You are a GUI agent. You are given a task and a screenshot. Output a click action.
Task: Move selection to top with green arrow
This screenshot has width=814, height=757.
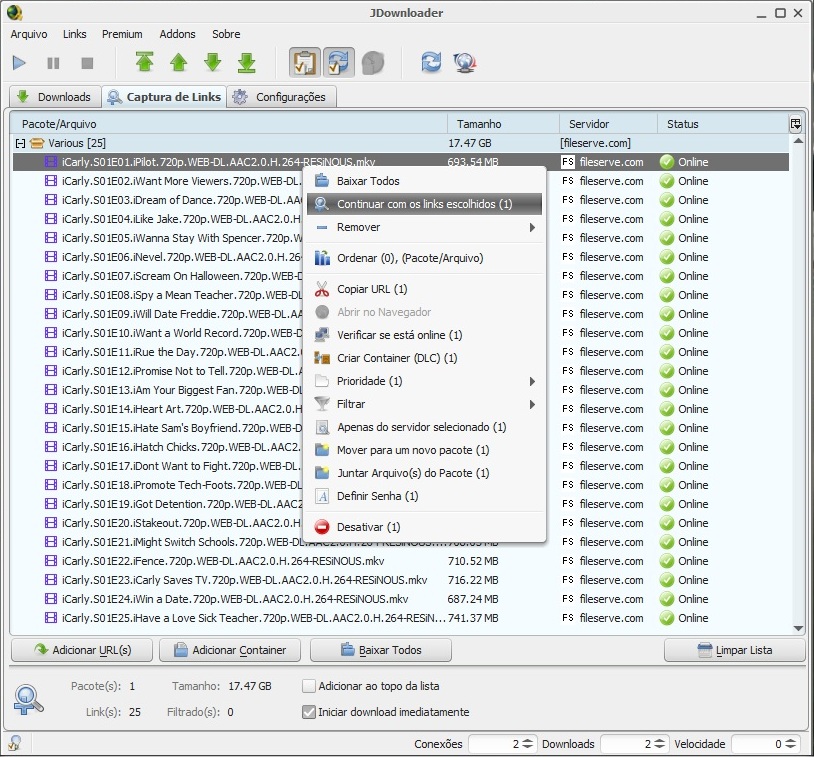[144, 62]
